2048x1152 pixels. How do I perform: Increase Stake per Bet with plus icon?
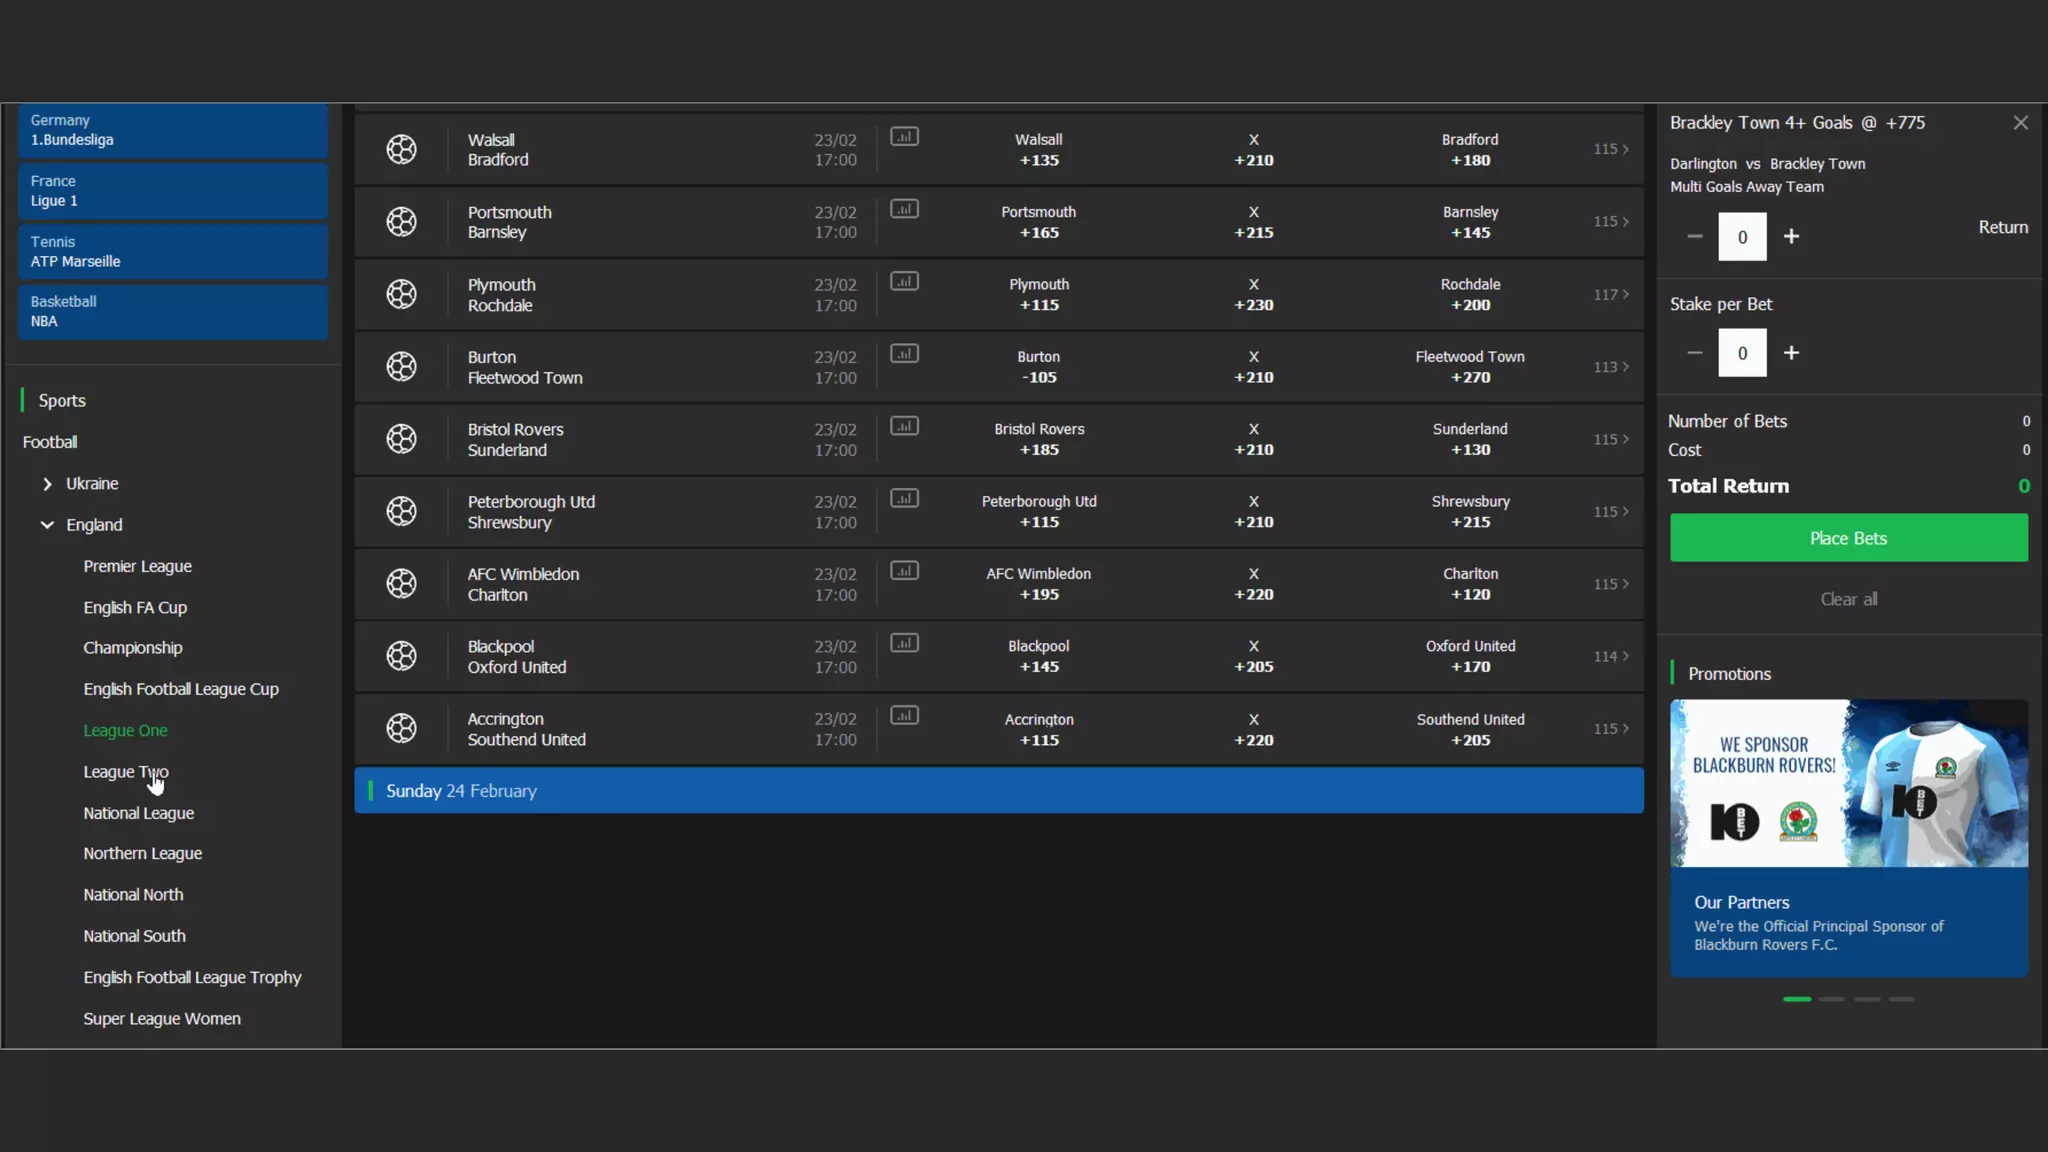click(1791, 353)
